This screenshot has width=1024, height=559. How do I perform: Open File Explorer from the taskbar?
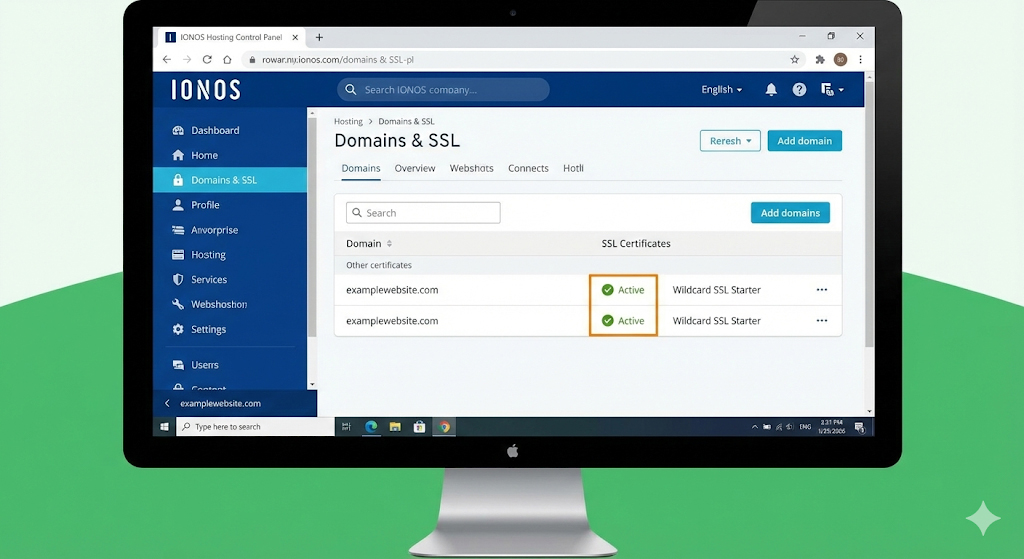[395, 426]
